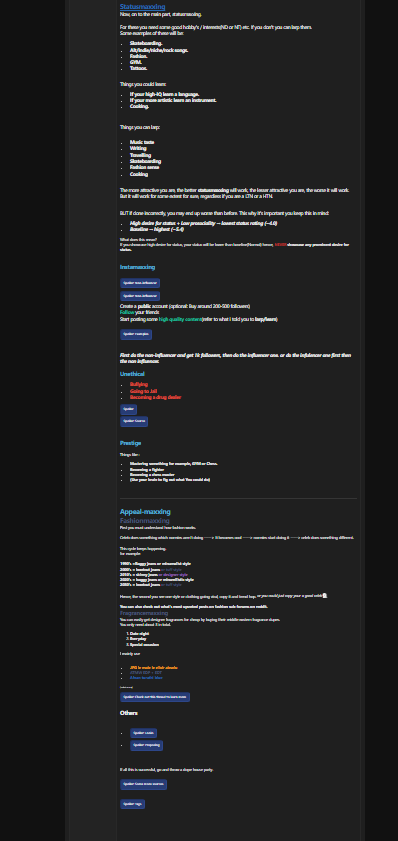398x841 pixels.
Task: Expand the Spoiler: Course button
Action: [134, 422]
